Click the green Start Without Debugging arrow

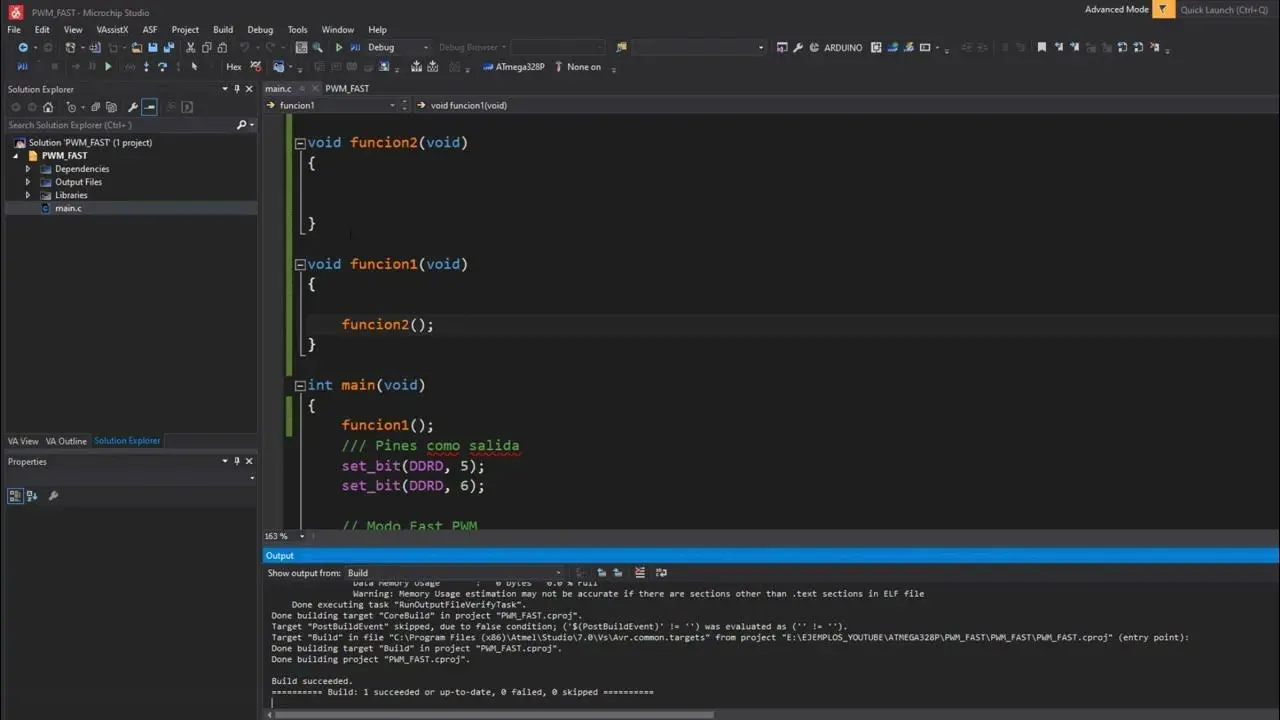click(339, 47)
